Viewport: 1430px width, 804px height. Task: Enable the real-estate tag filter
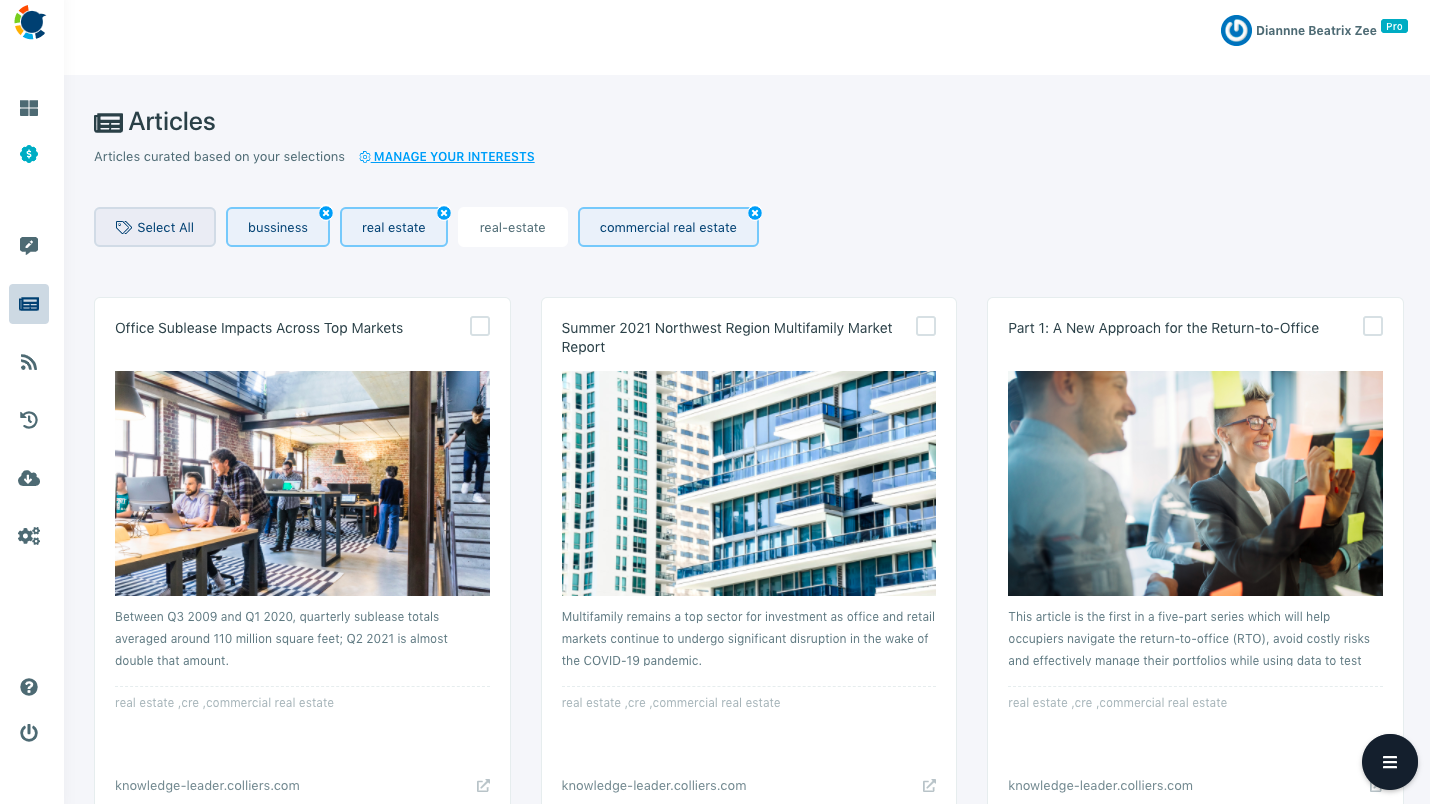point(512,227)
